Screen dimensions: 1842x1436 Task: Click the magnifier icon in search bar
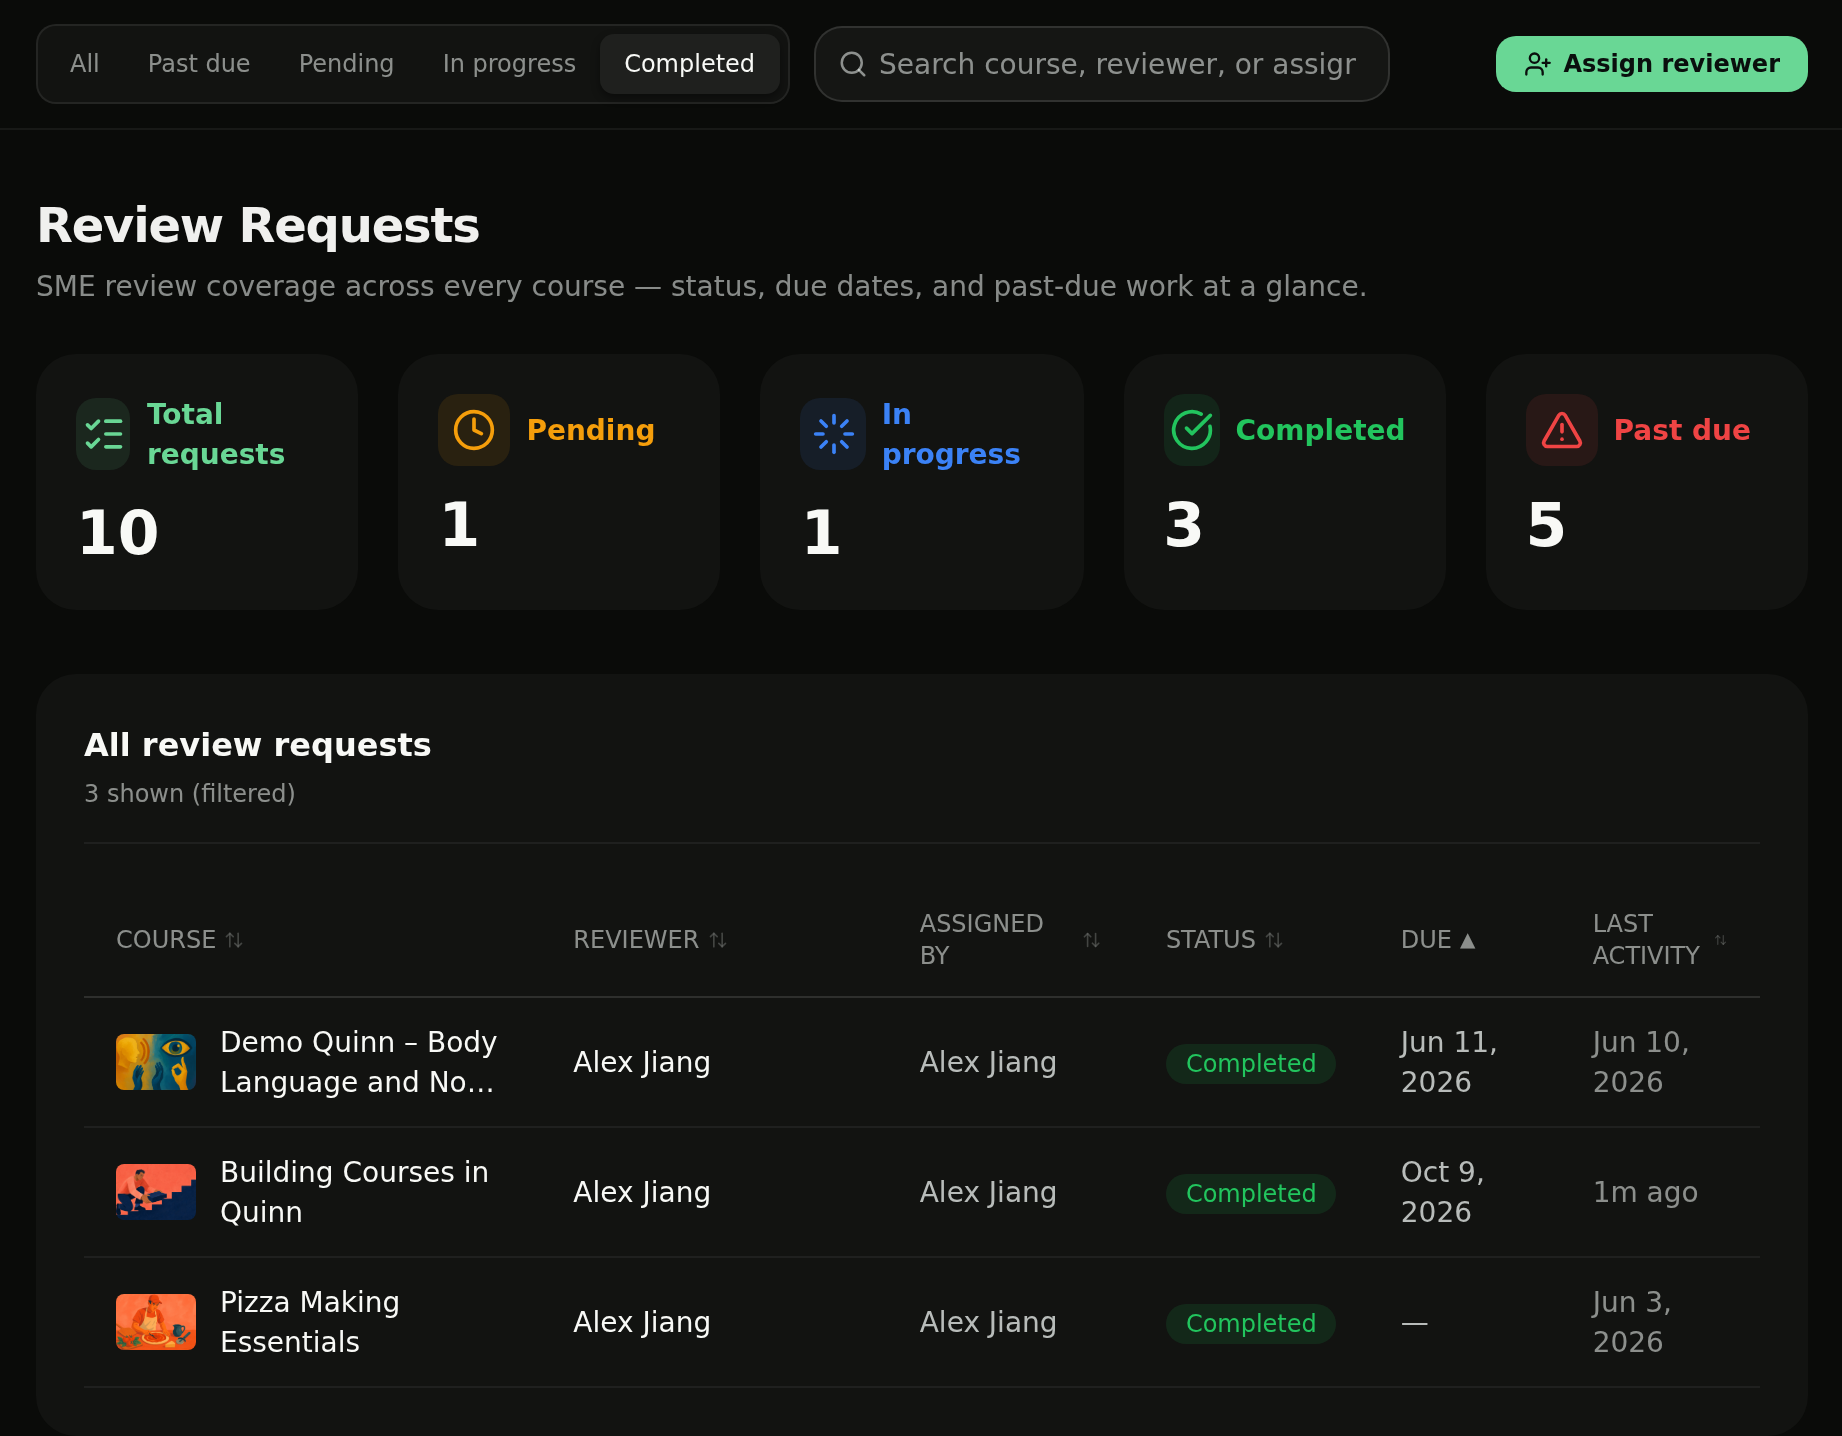[853, 64]
